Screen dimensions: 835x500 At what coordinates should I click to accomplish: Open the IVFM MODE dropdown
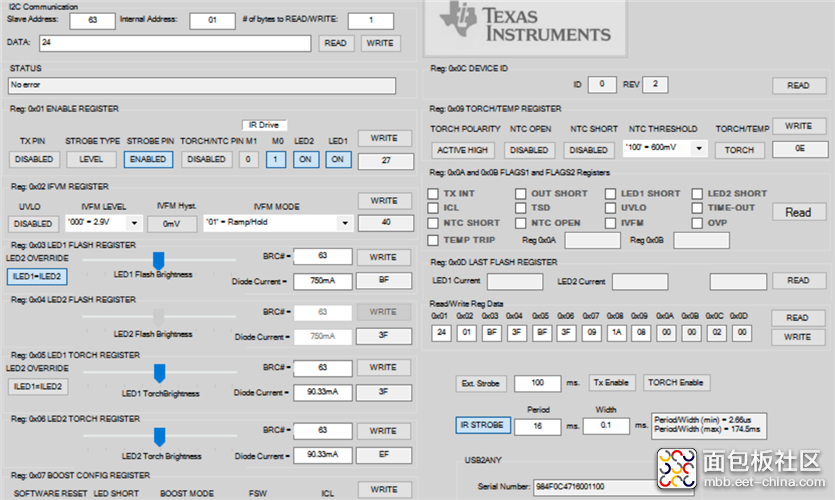click(x=278, y=223)
